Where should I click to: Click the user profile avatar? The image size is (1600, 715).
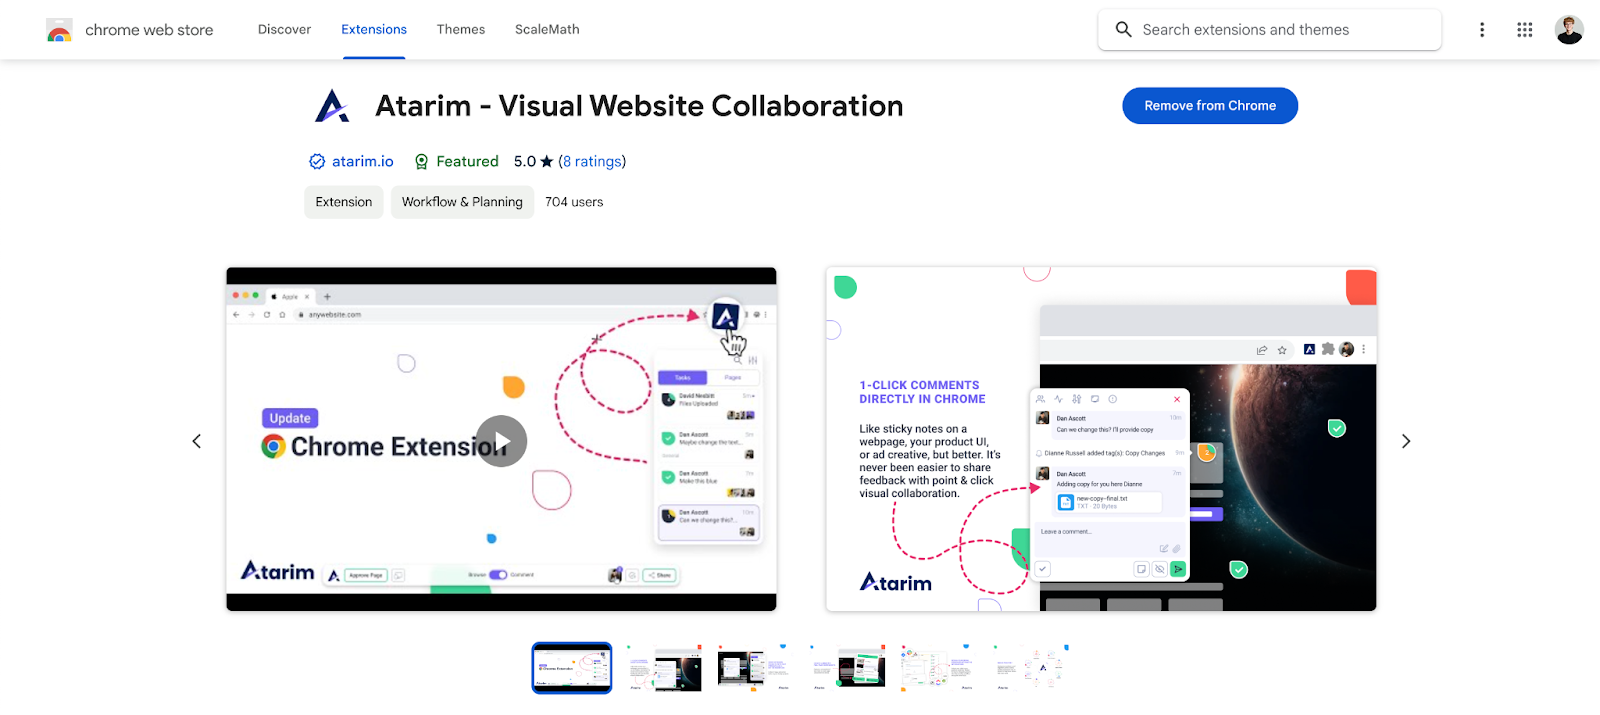1568,30
